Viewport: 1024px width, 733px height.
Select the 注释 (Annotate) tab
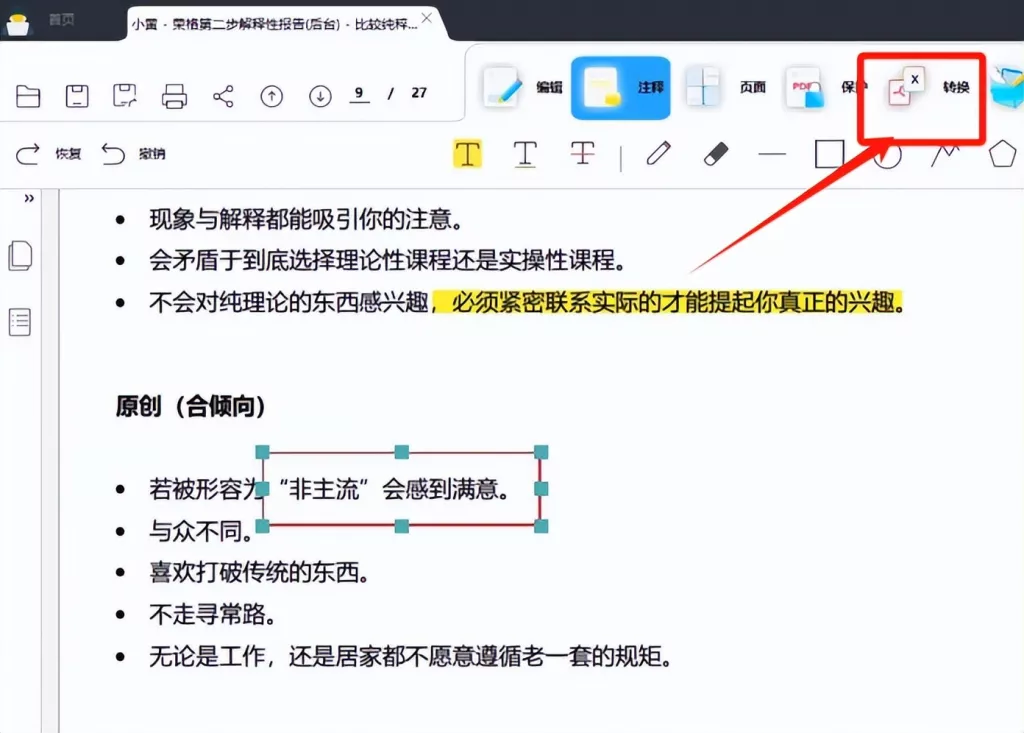[x=620, y=88]
